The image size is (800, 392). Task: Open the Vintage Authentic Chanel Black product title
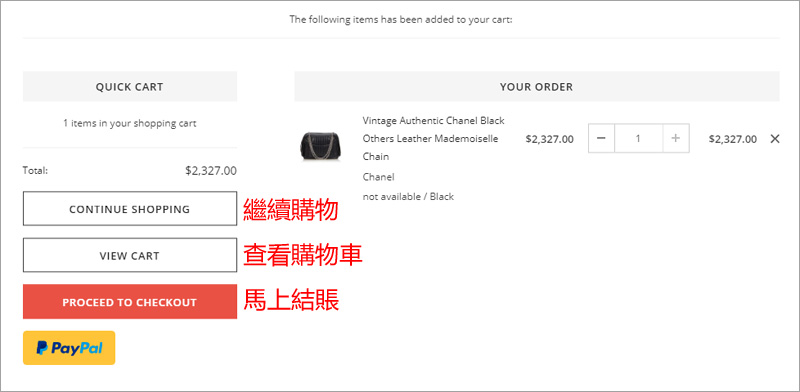pyautogui.click(x=433, y=138)
